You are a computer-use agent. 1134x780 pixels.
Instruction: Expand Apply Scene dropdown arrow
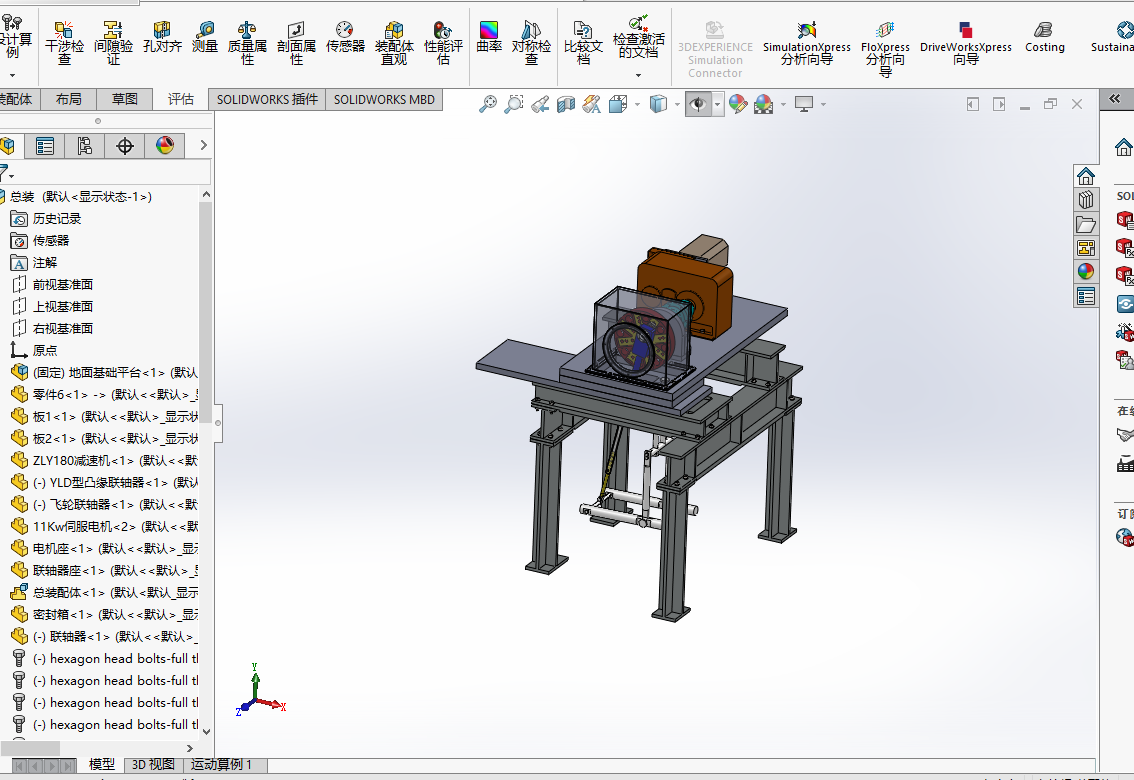pyautogui.click(x=783, y=105)
